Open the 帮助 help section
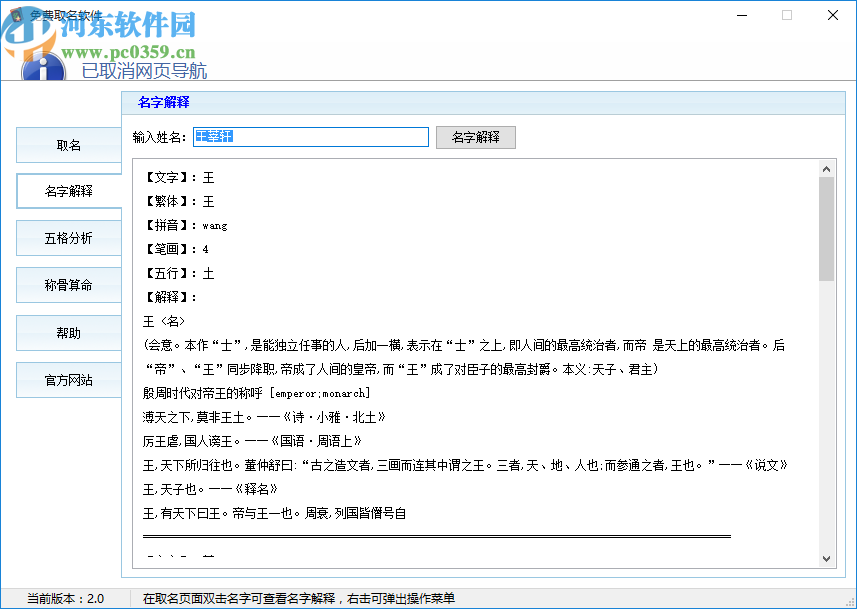This screenshot has width=857, height=609. (x=68, y=332)
